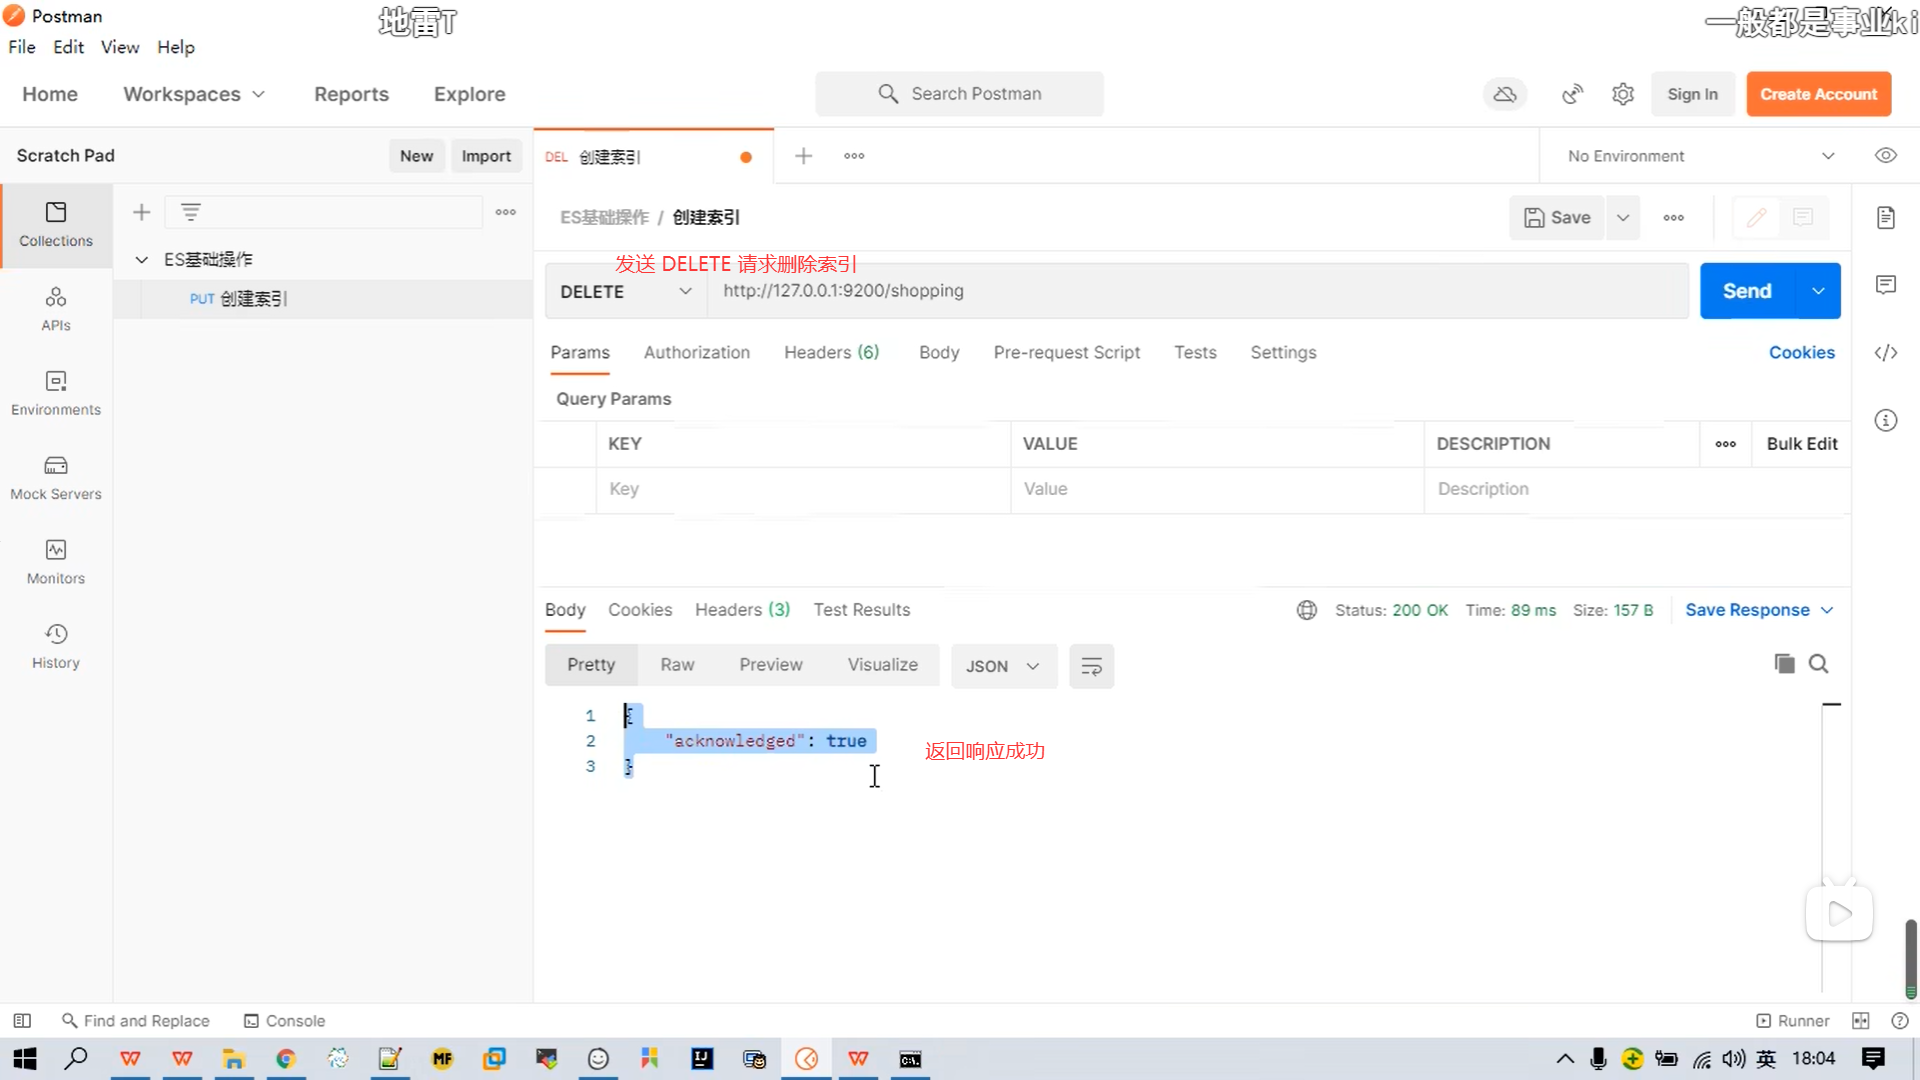Viewport: 1920px width, 1080px height.
Task: Open the code snippet panel icon
Action: [1886, 353]
